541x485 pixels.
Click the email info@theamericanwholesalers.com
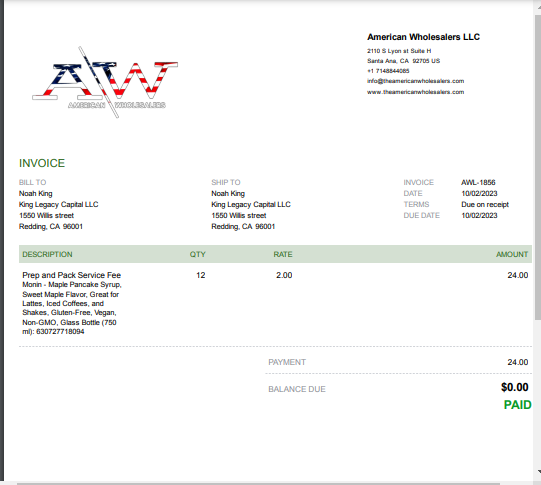415,81
